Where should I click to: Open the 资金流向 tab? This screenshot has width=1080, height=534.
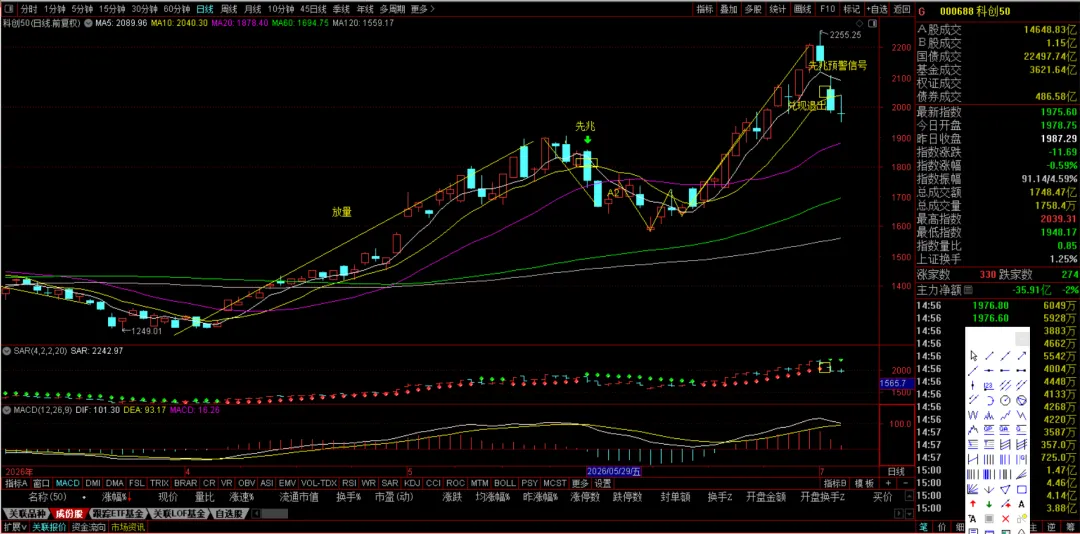[89, 527]
